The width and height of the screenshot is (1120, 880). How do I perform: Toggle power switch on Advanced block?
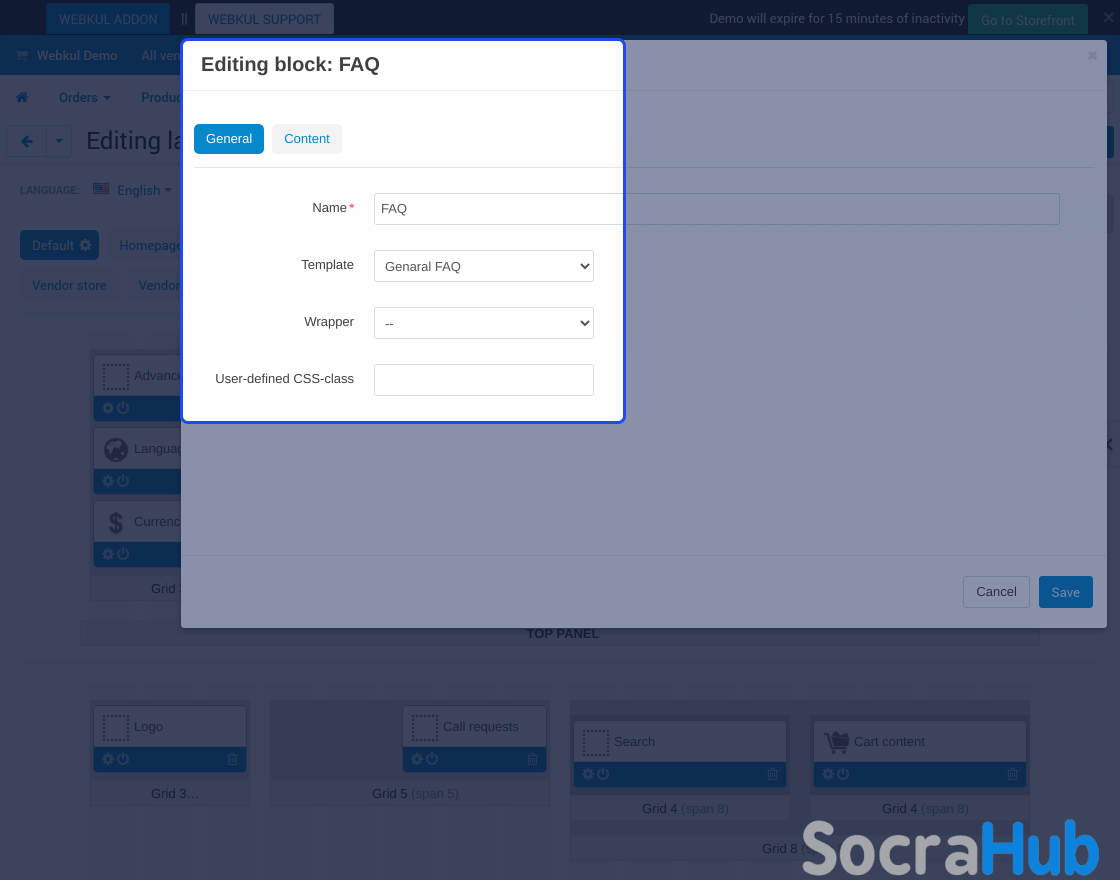[x=124, y=408]
